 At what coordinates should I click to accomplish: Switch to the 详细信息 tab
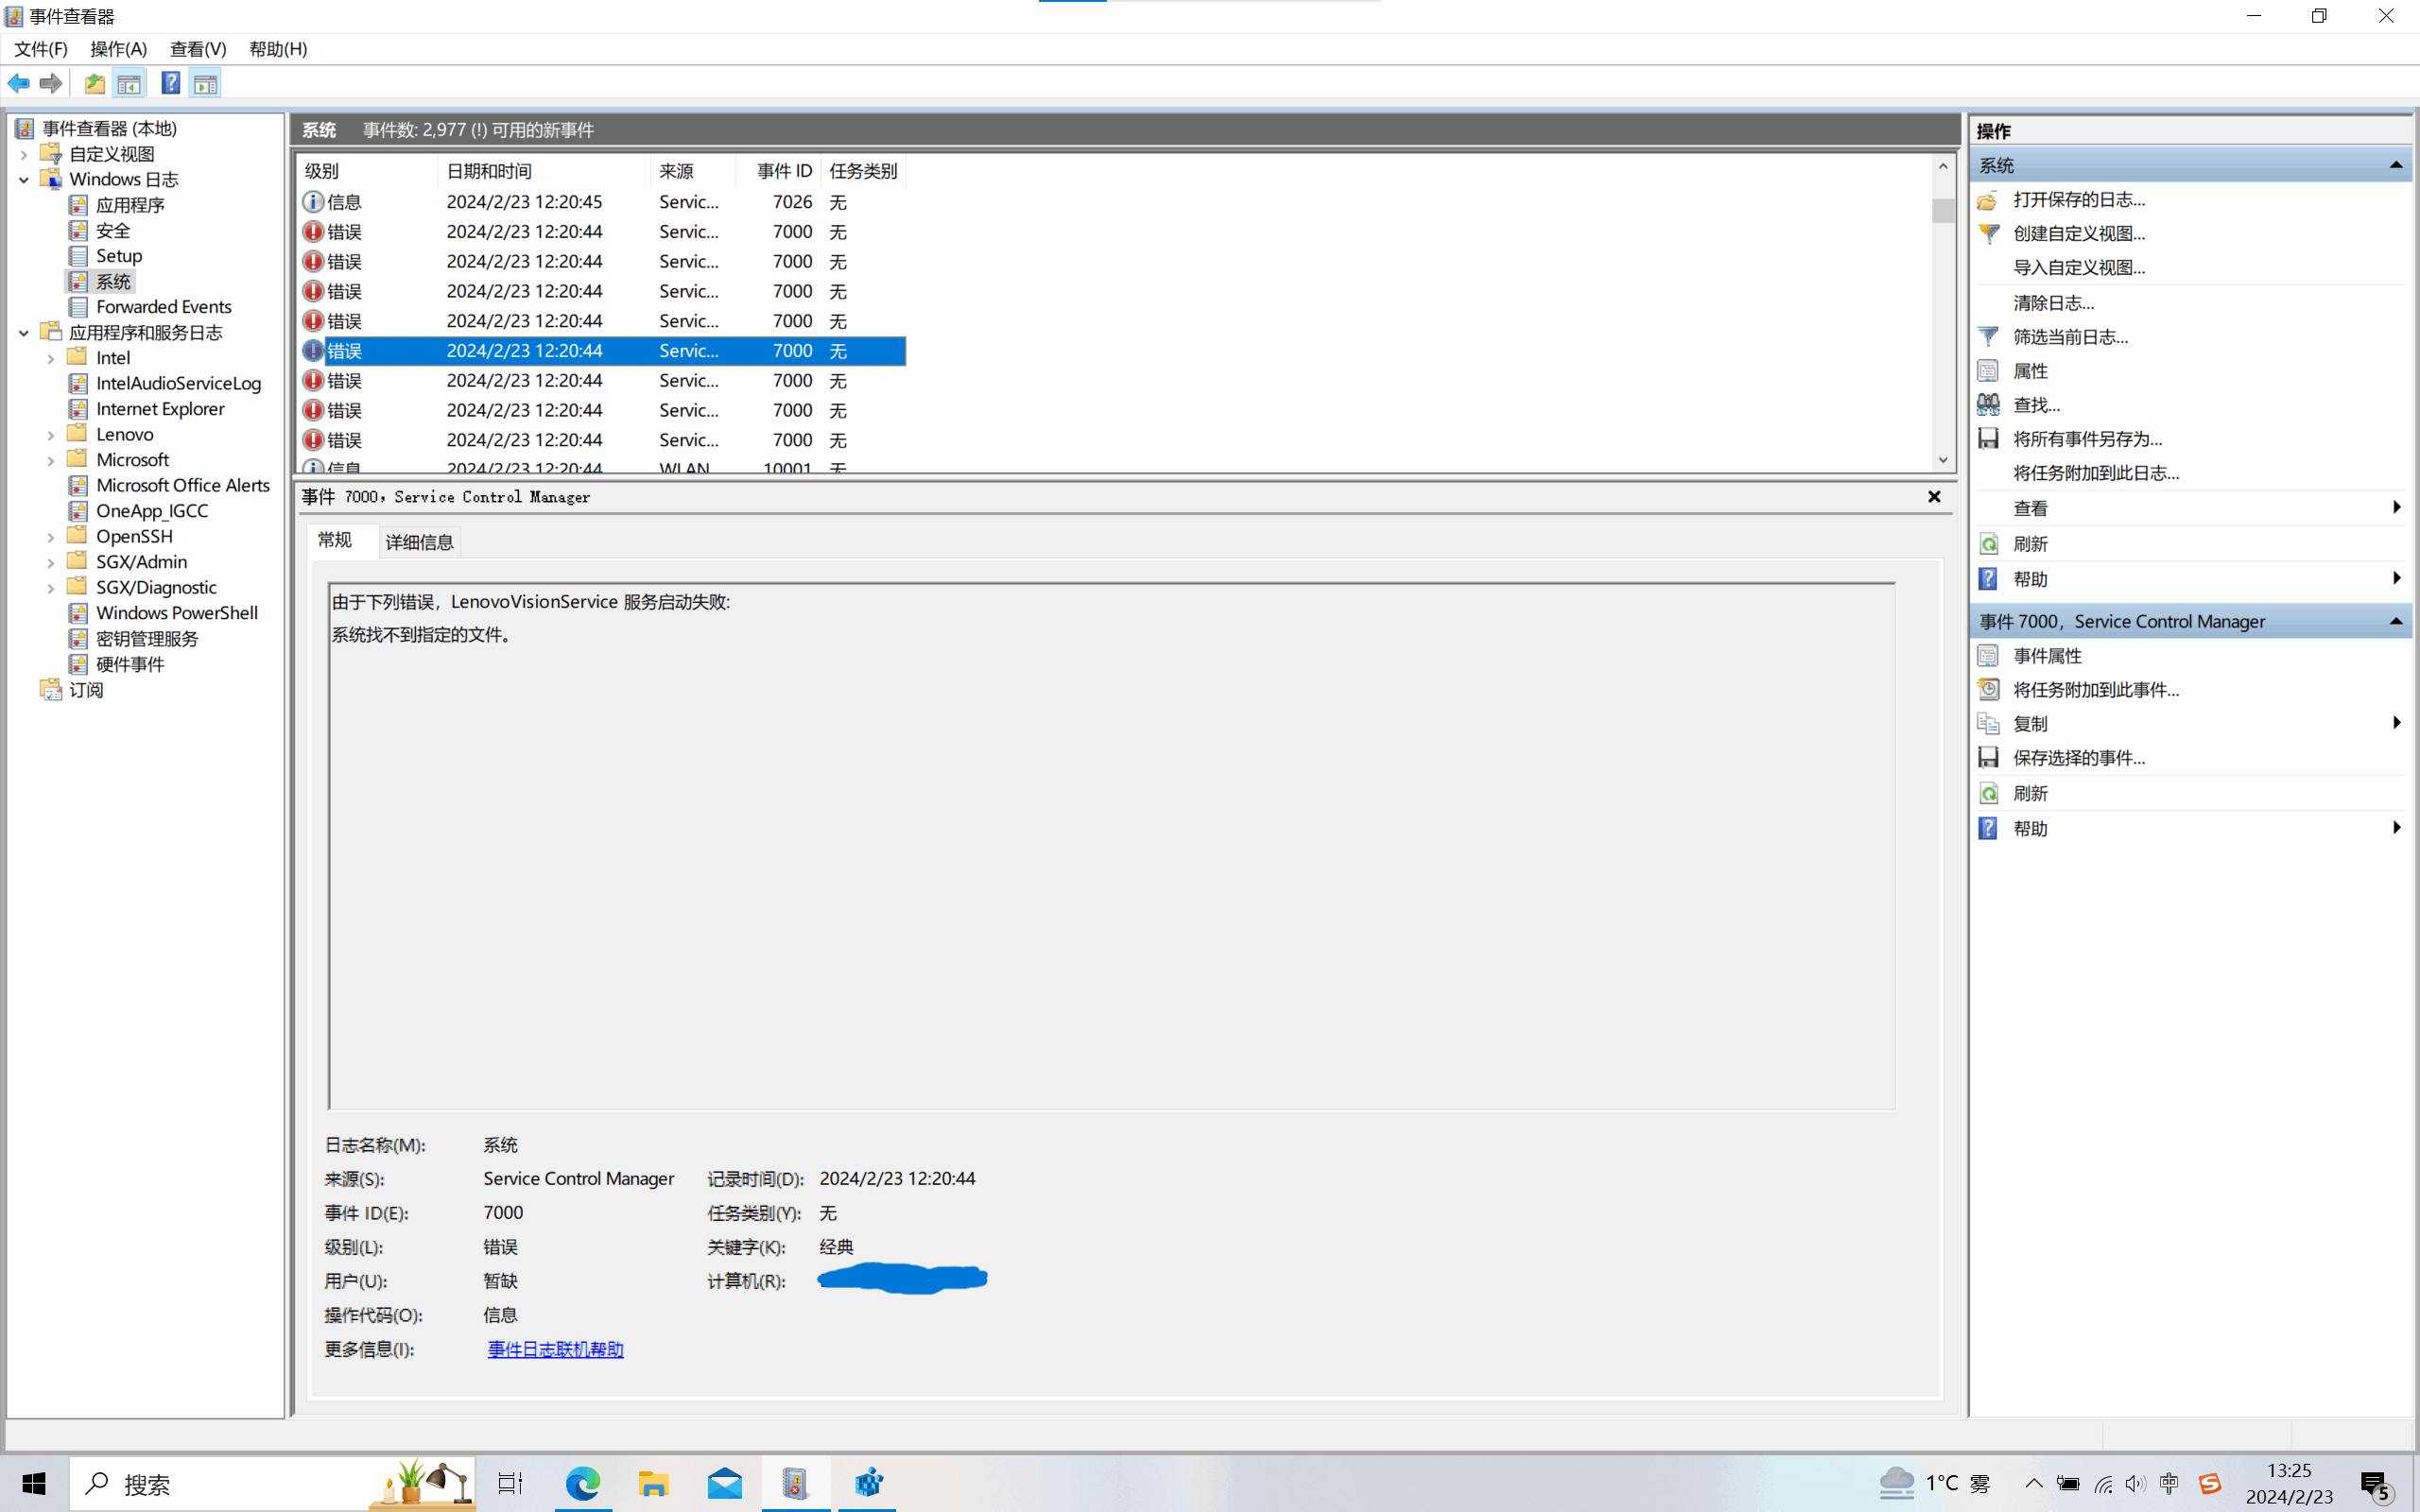(419, 541)
